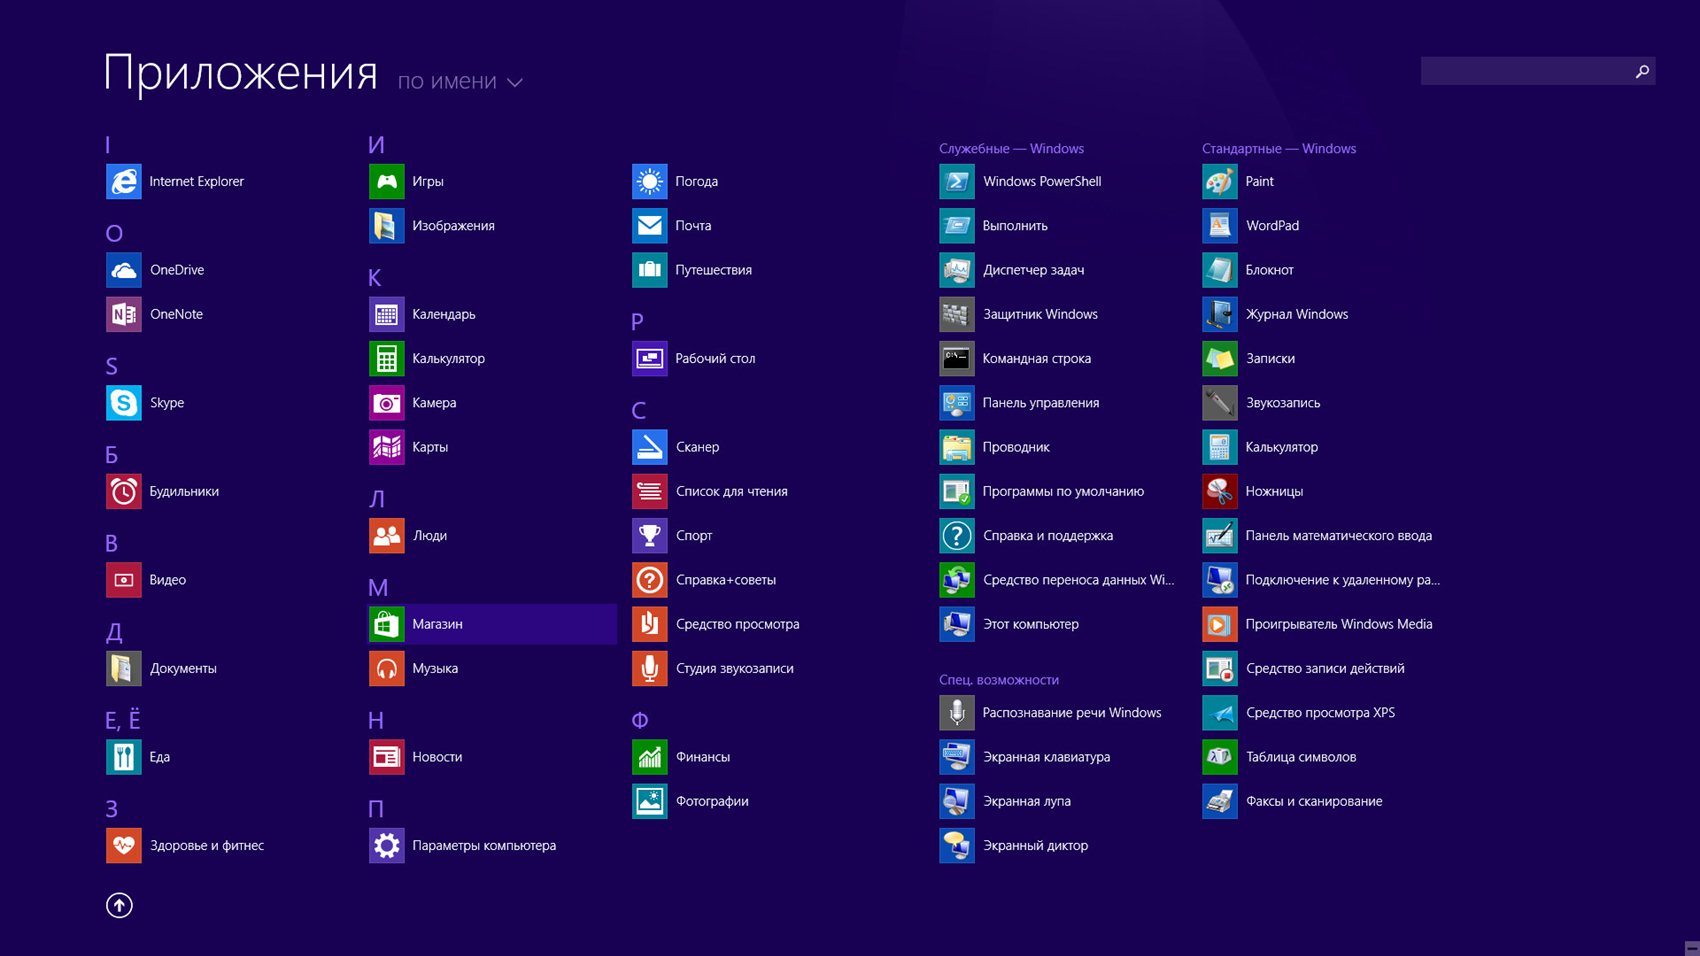Select the Экранная клавиатура label
Image resolution: width=1700 pixels, height=956 pixels.
(x=1046, y=757)
